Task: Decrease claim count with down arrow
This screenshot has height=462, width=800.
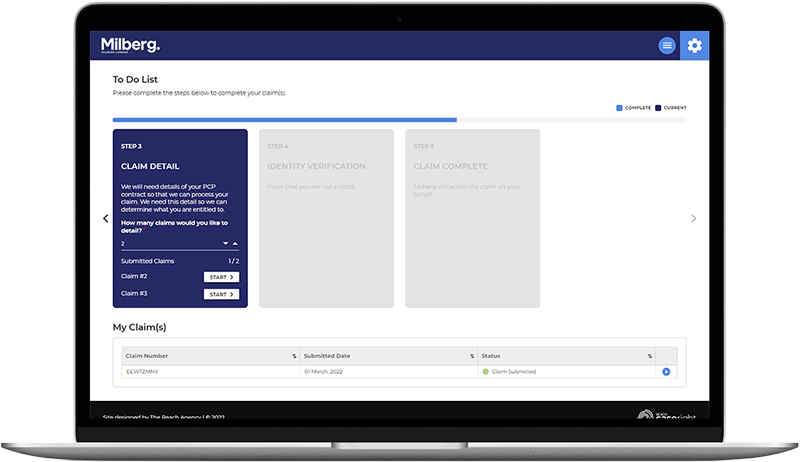Action: pyautogui.click(x=226, y=243)
